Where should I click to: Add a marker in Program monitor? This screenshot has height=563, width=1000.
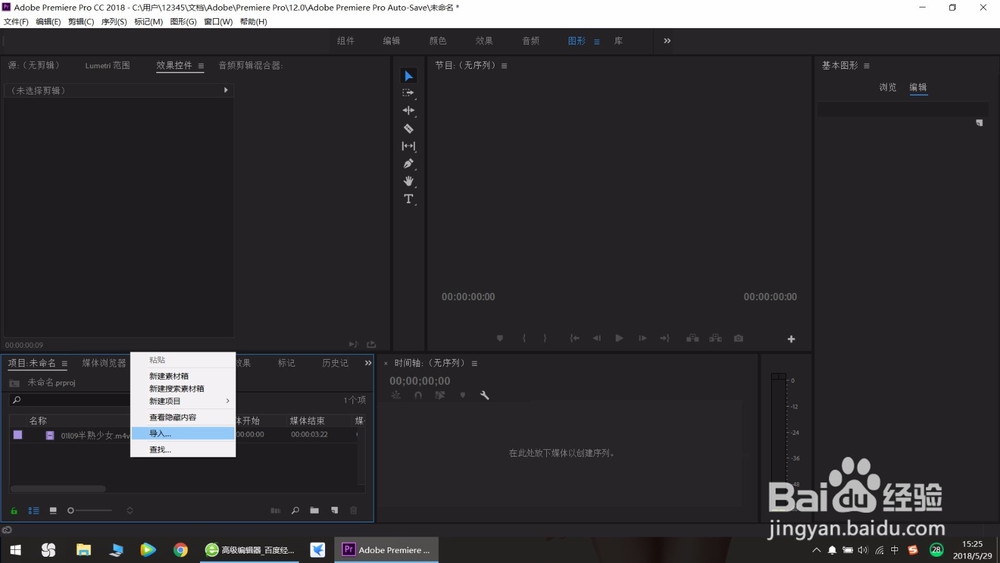tap(500, 339)
